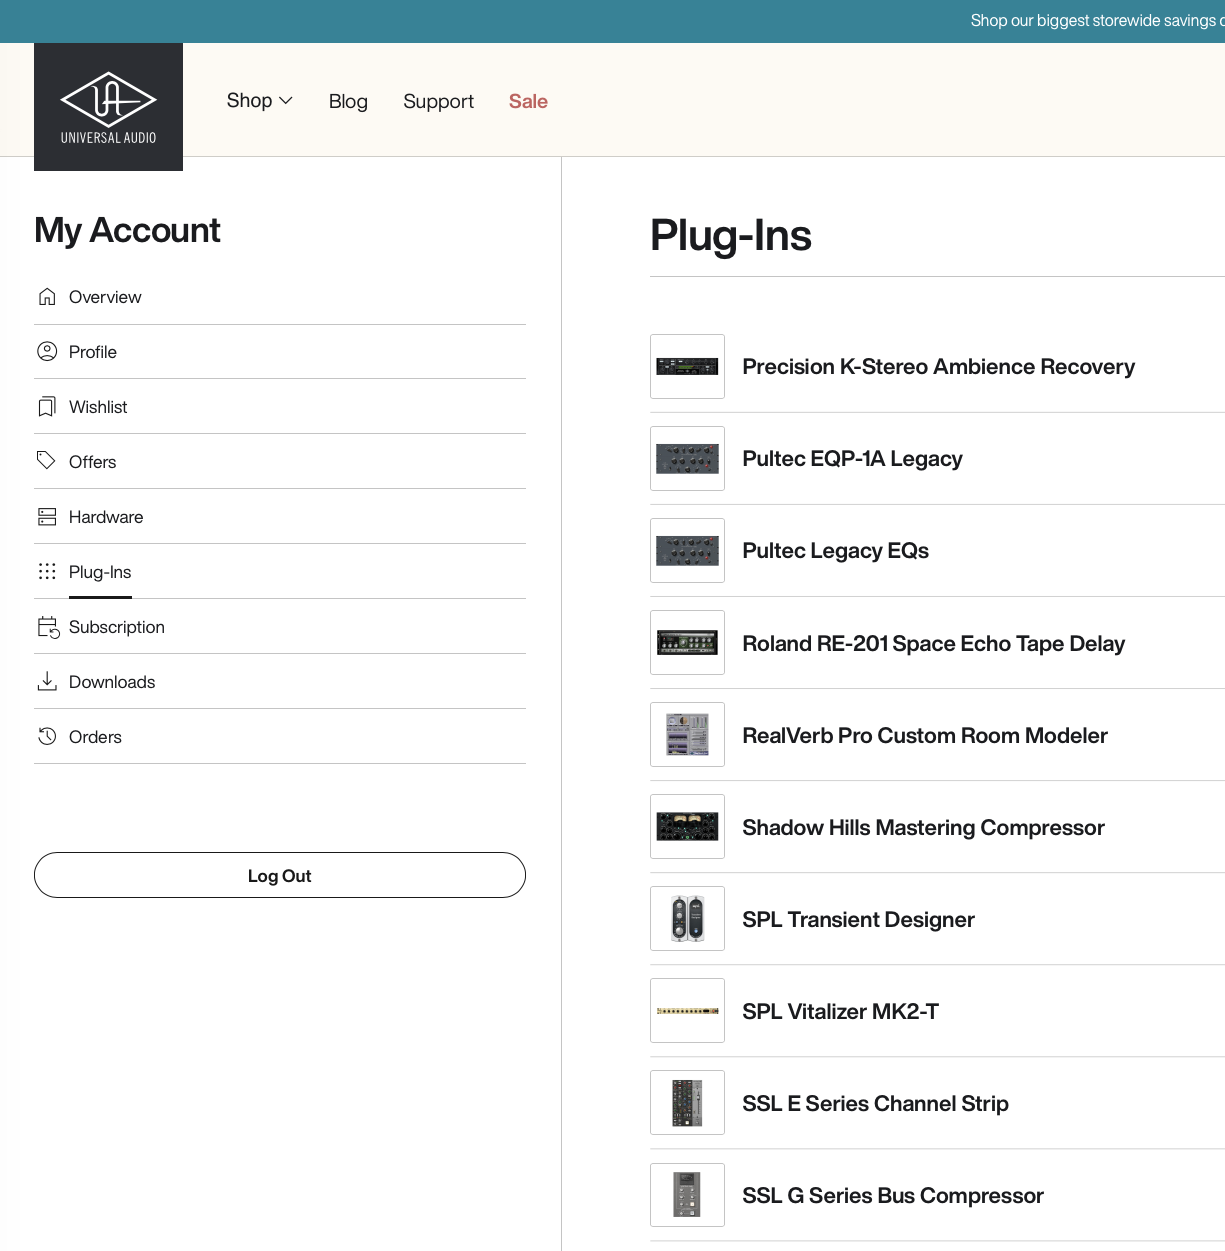Click Shadow Hills Mastering Compressor thumbnail

coord(687,827)
